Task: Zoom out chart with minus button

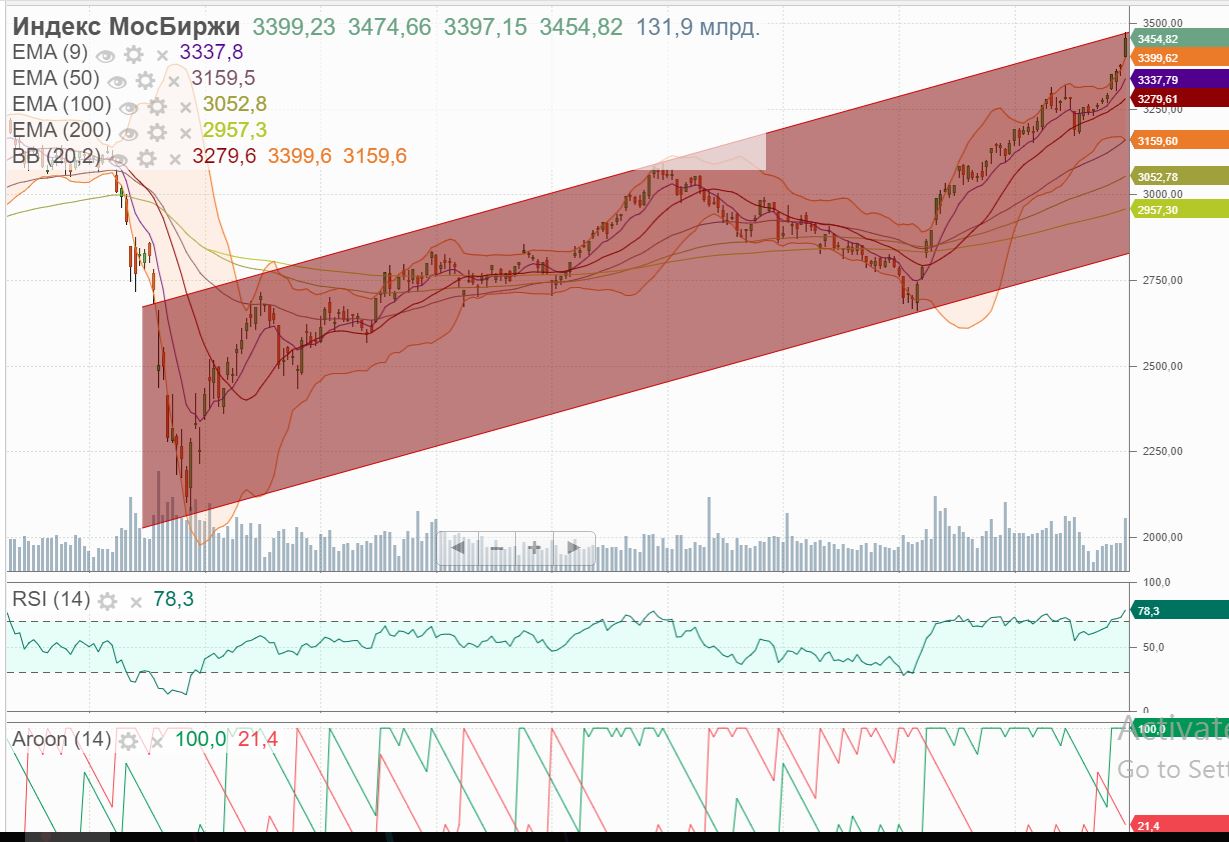Action: (496, 548)
